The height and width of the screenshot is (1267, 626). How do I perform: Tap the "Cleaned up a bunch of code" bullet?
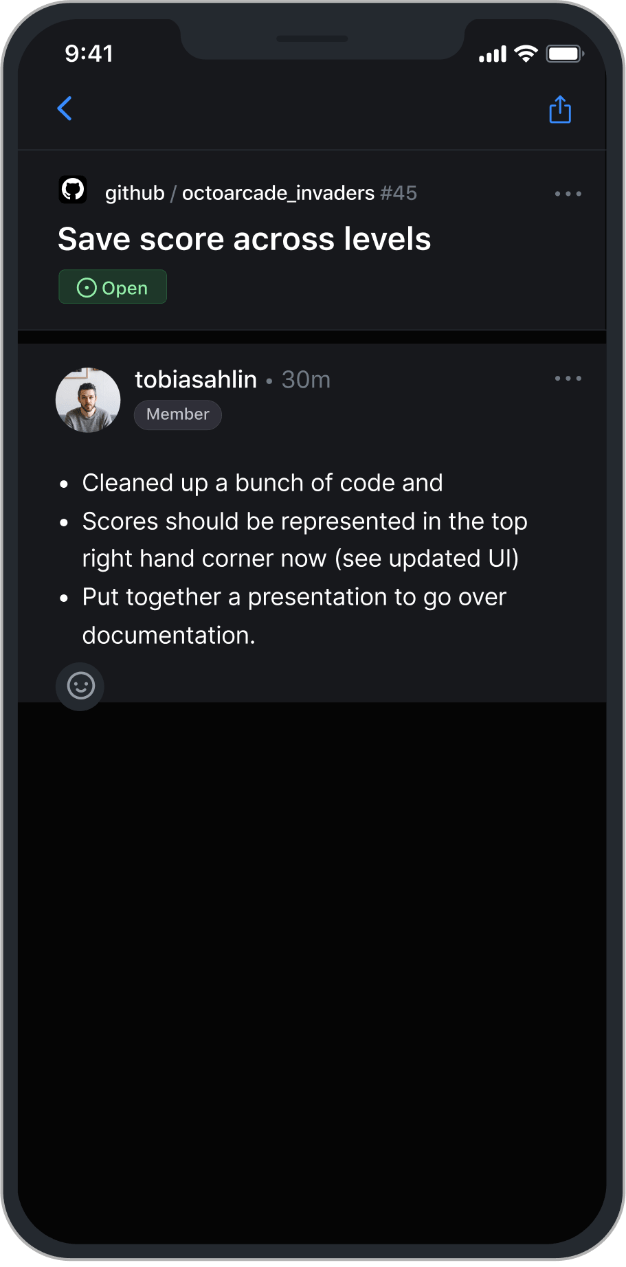262,483
